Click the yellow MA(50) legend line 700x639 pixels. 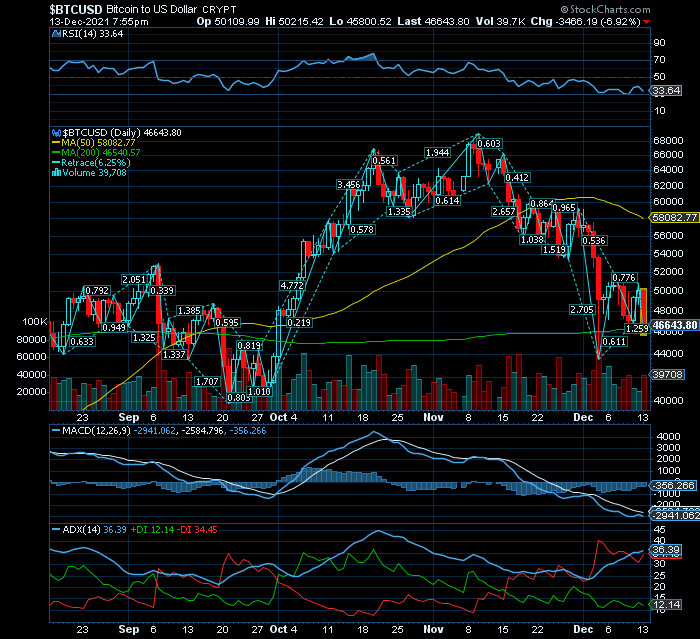click(x=56, y=142)
